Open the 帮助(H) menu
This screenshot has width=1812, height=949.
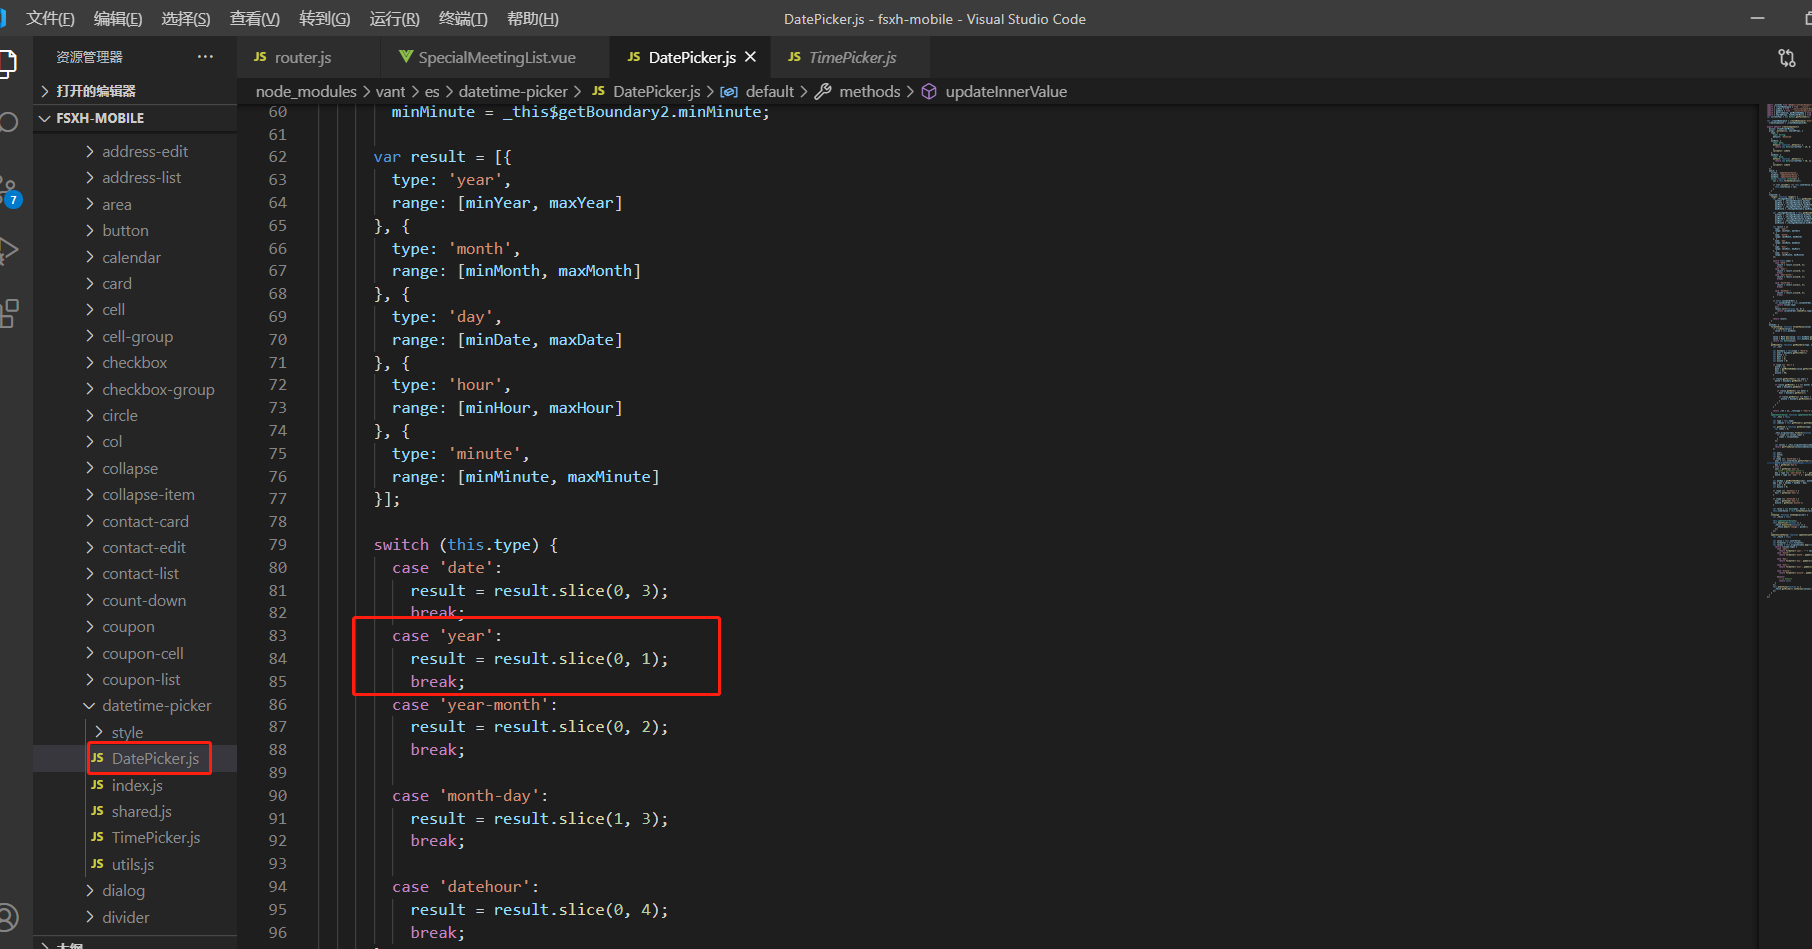point(533,19)
